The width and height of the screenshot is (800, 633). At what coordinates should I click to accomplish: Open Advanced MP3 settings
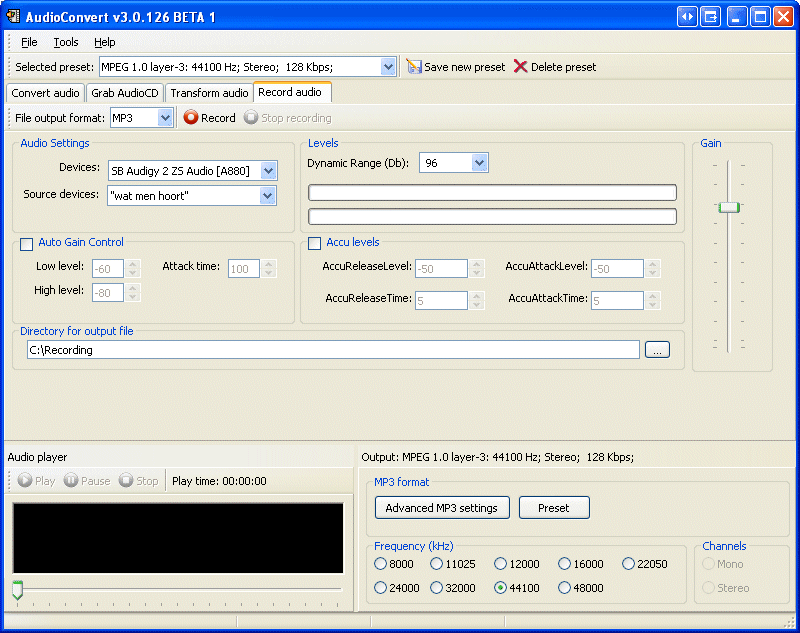click(442, 508)
